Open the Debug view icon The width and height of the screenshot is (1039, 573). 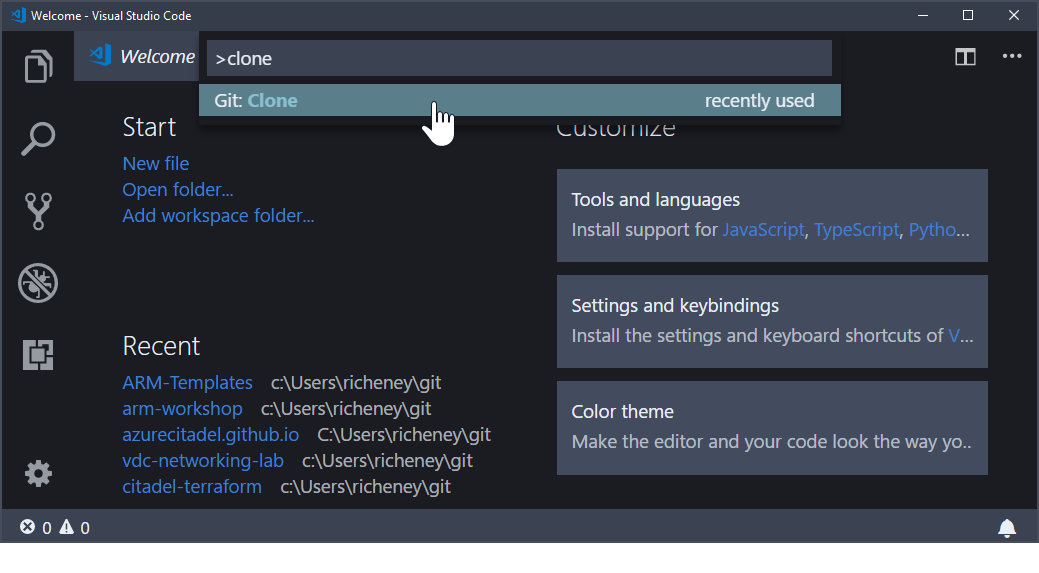(38, 283)
